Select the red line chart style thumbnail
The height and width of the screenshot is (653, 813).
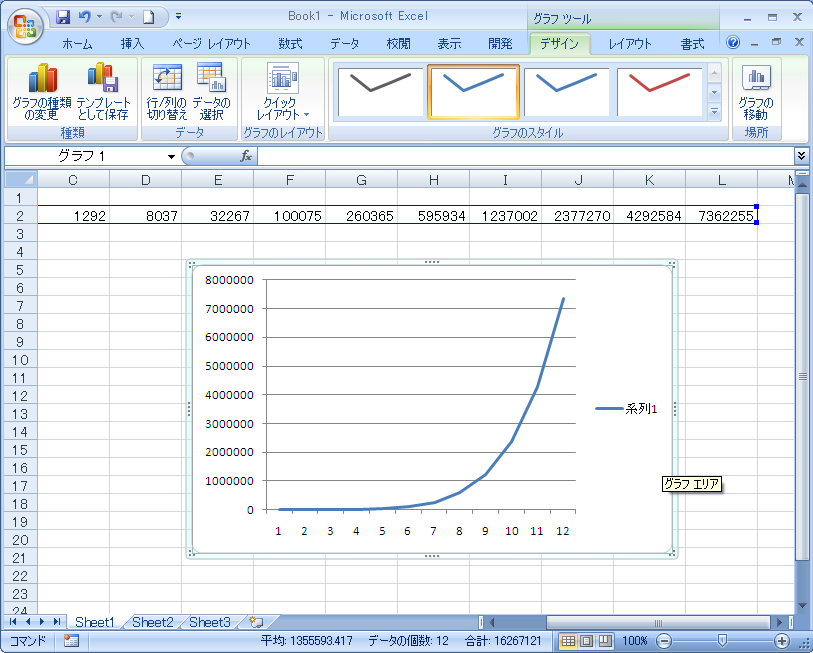(659, 91)
